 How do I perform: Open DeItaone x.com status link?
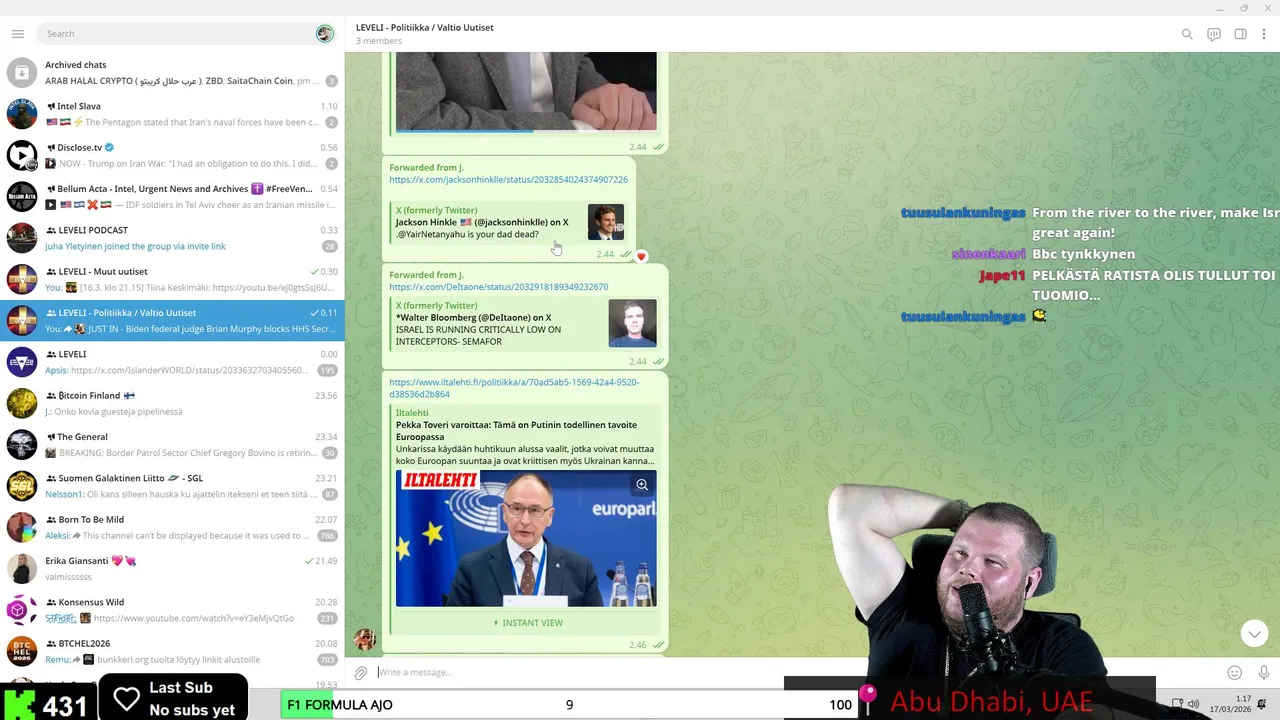pos(498,287)
